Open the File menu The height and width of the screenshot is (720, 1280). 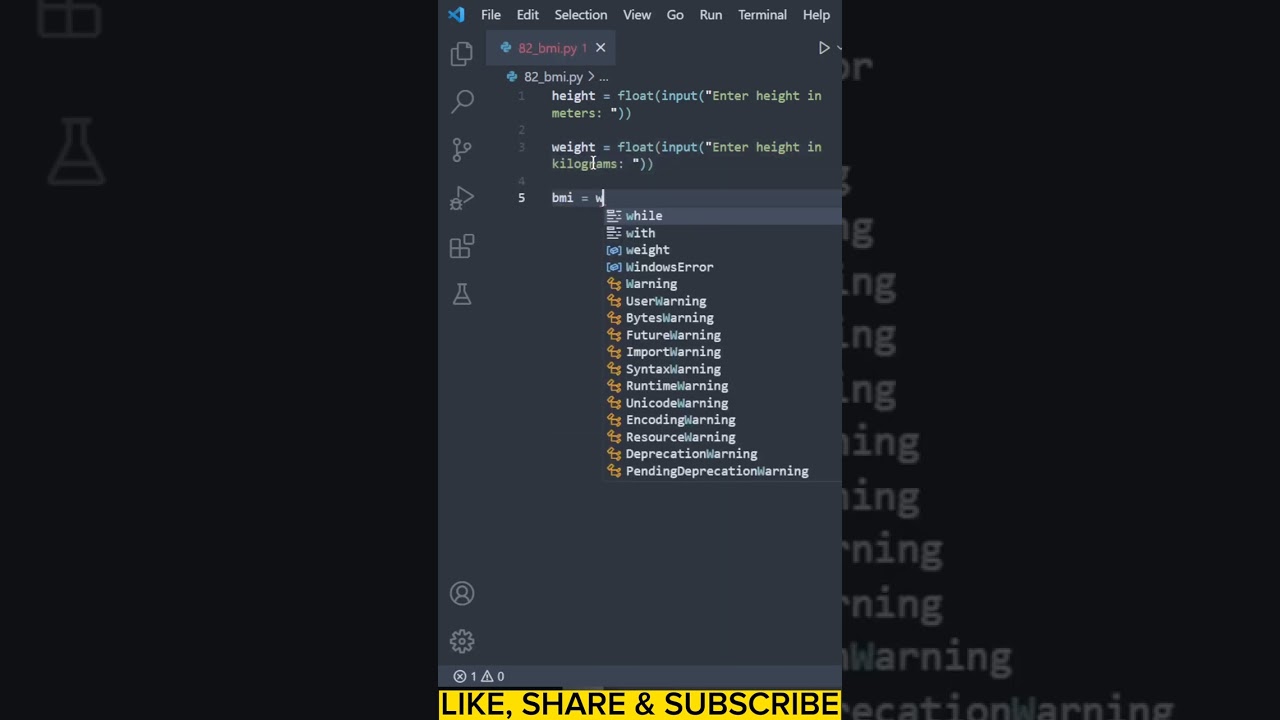tap(490, 15)
